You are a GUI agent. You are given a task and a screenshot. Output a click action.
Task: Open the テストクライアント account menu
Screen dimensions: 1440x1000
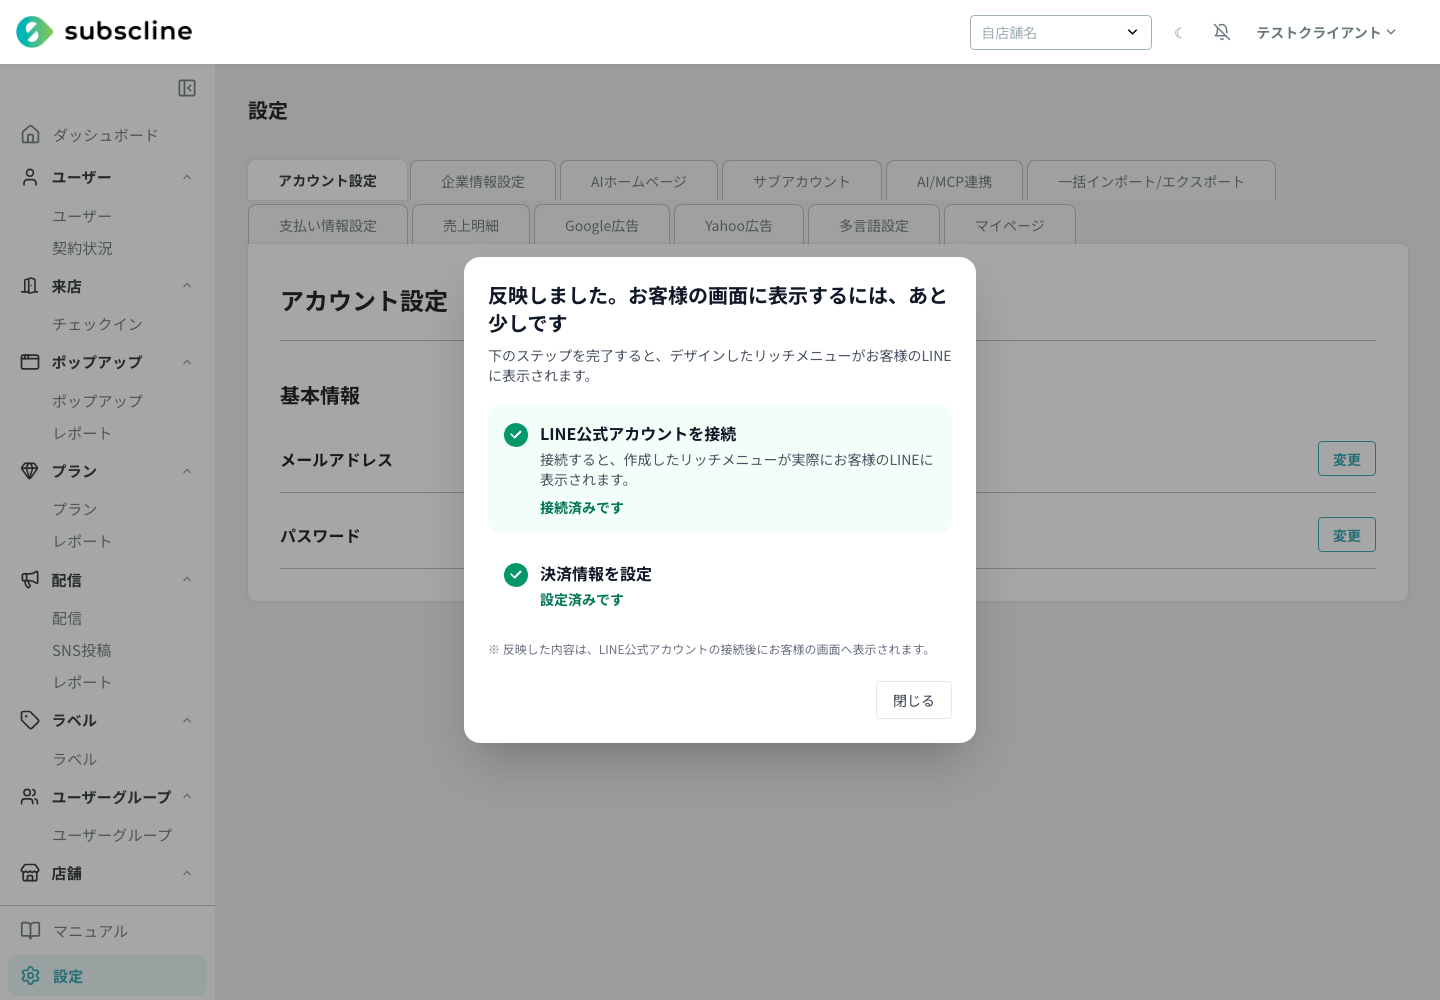(1326, 33)
